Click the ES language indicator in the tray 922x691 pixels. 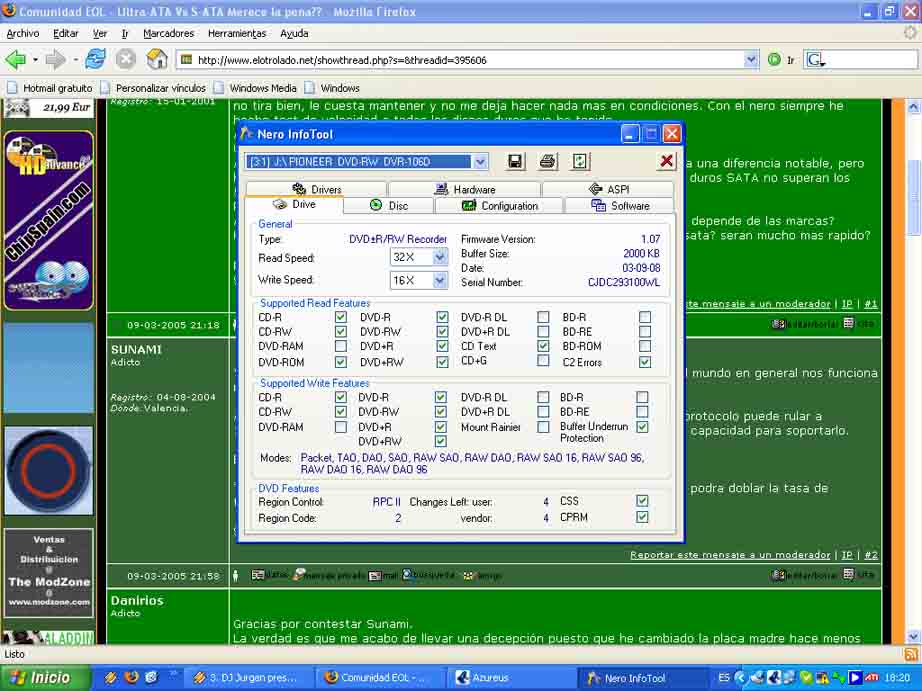pyautogui.click(x=724, y=677)
